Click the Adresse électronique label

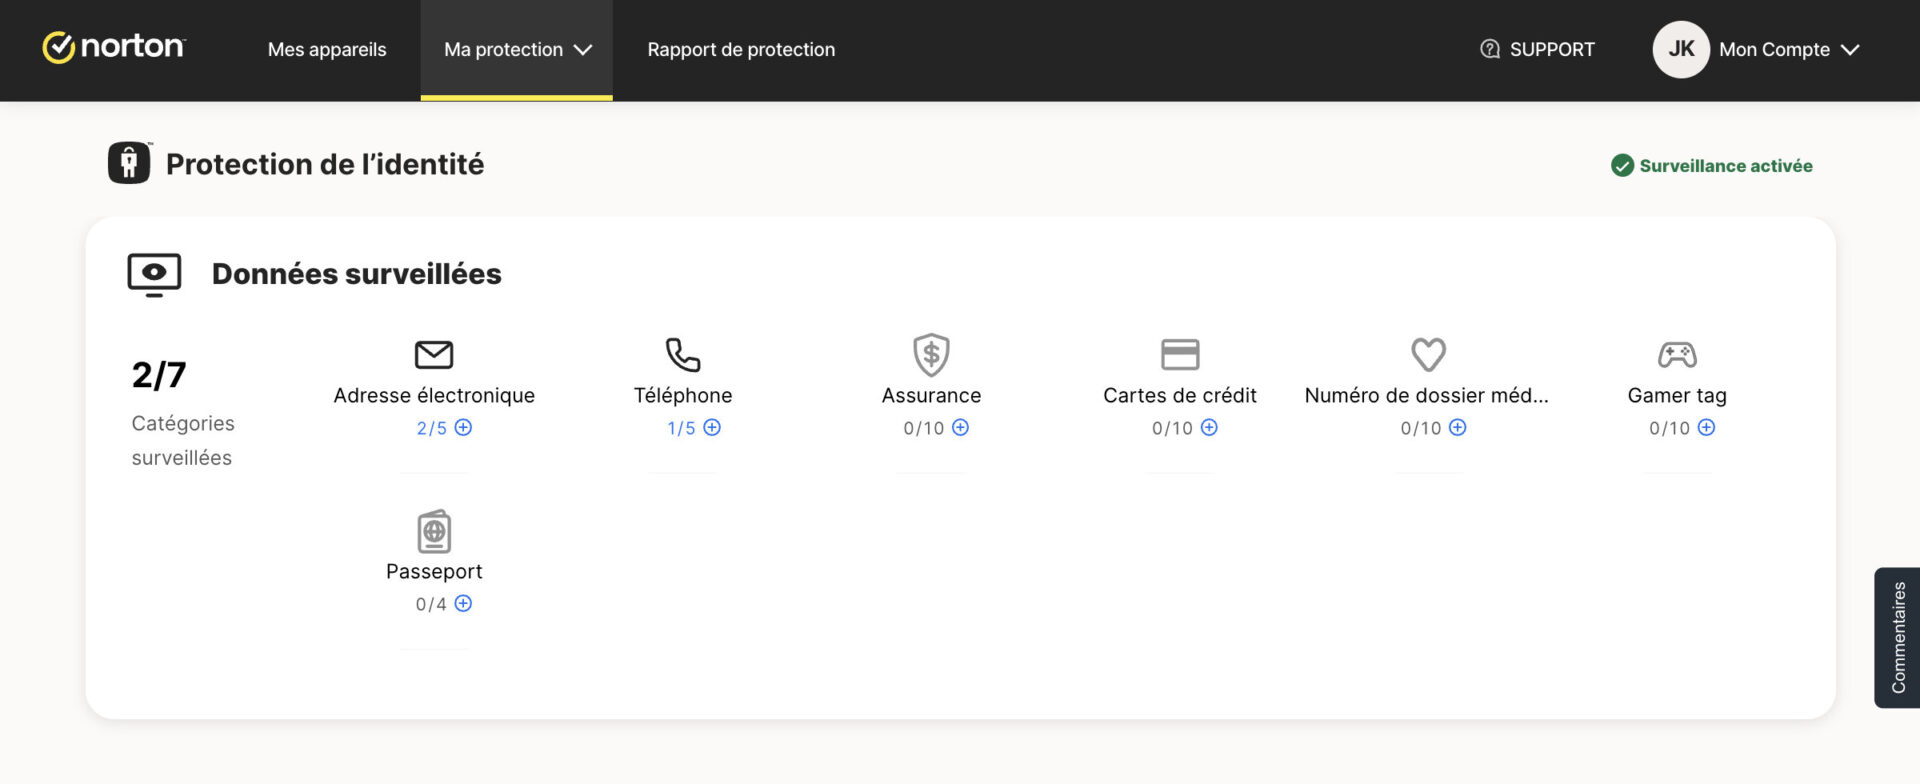(x=434, y=395)
